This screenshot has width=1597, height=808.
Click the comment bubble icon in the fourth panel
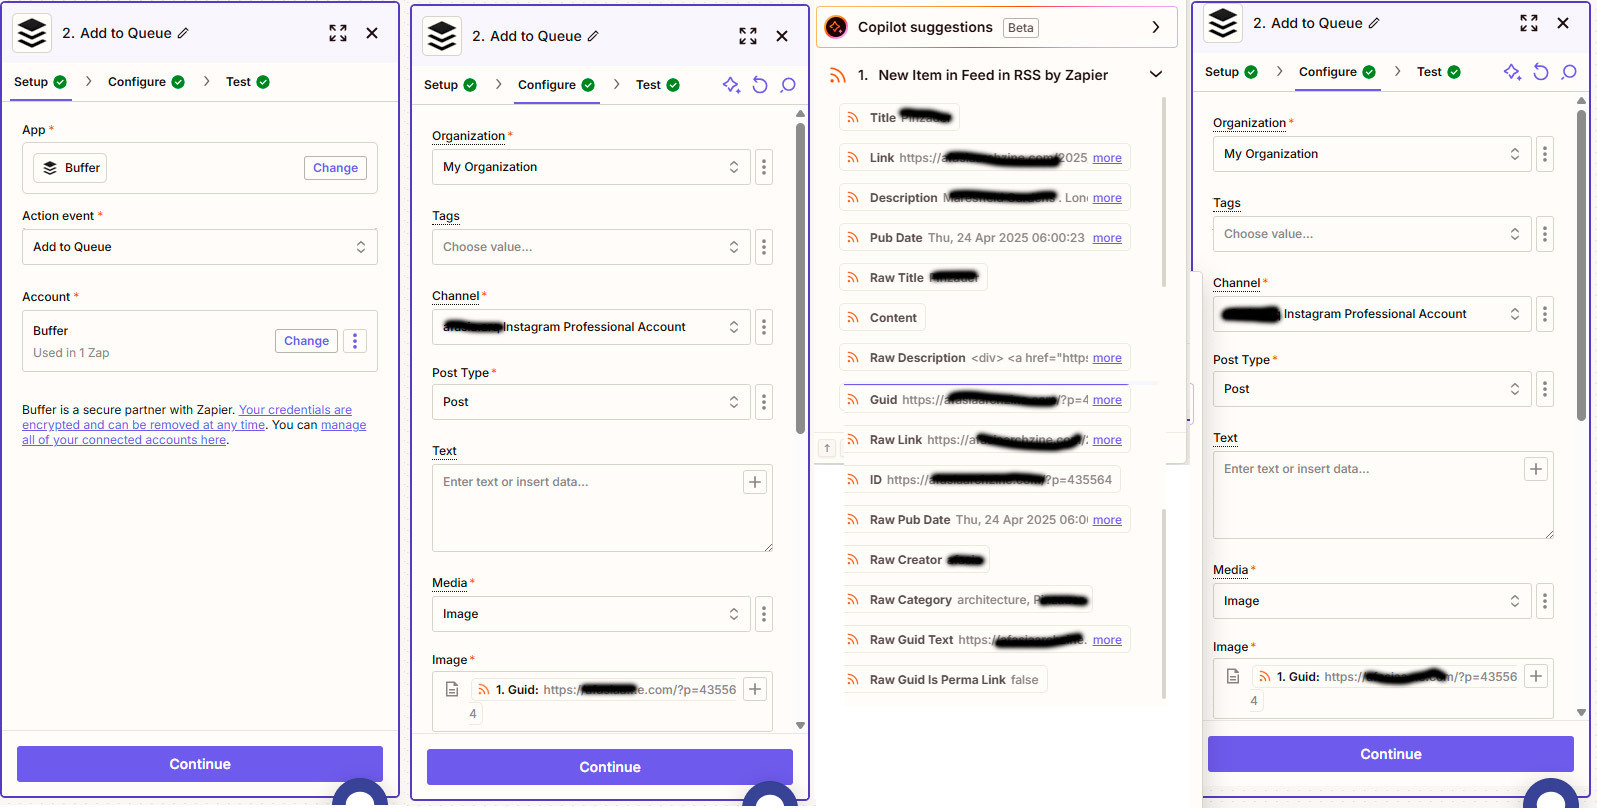[1569, 72]
